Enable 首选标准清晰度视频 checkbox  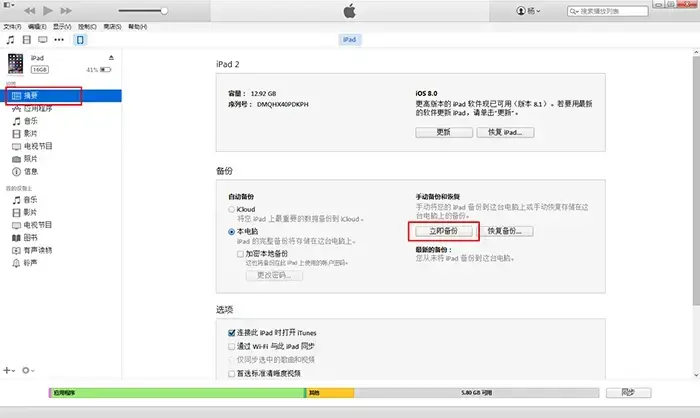231,373
